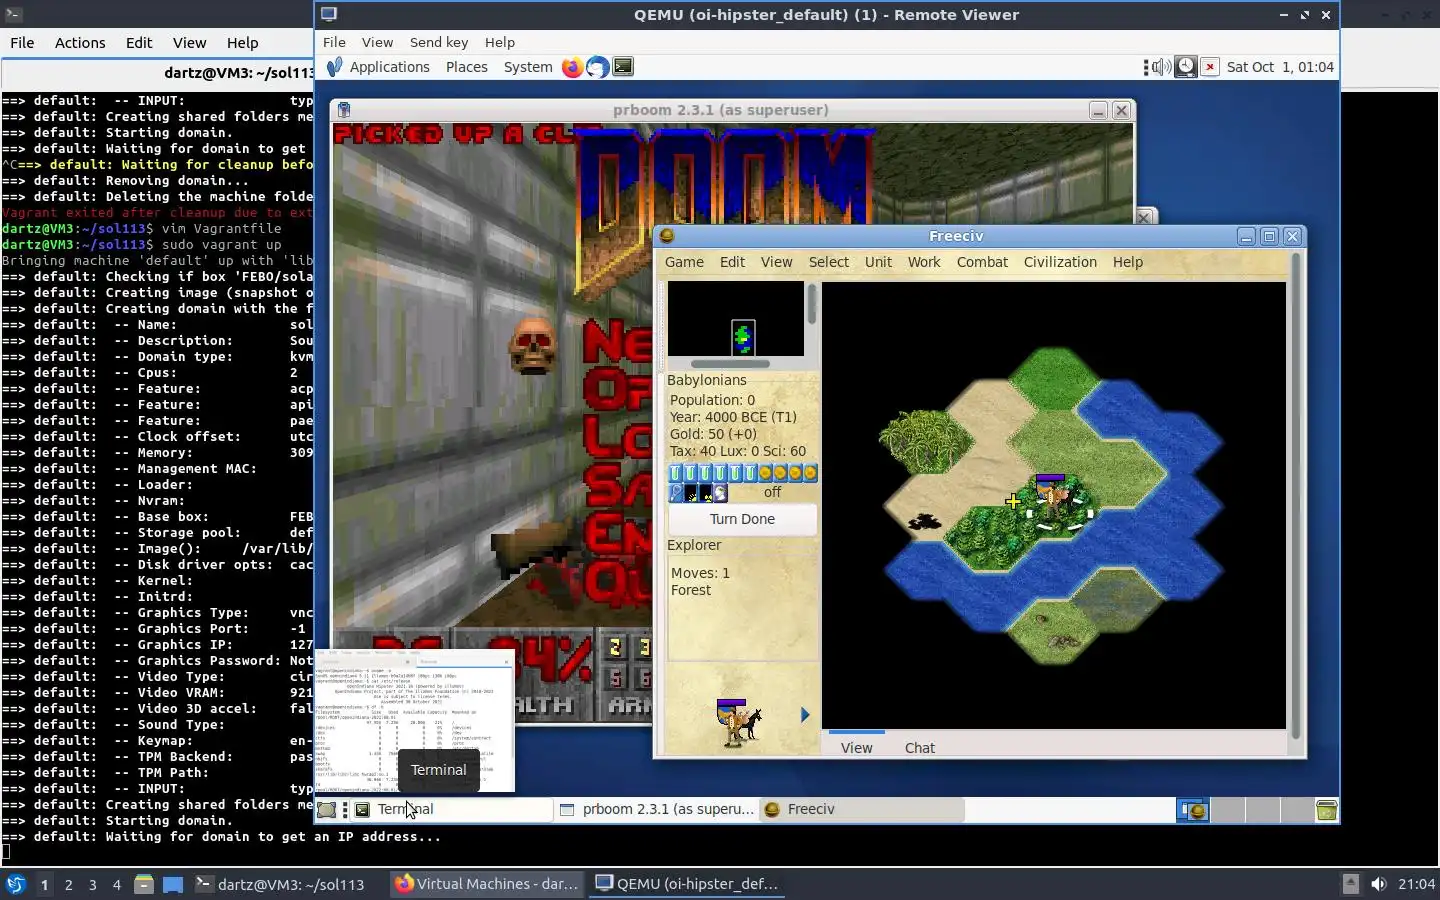Image resolution: width=1440 pixels, height=900 pixels.
Task: Open Freeciv Work menu
Action: 924,262
